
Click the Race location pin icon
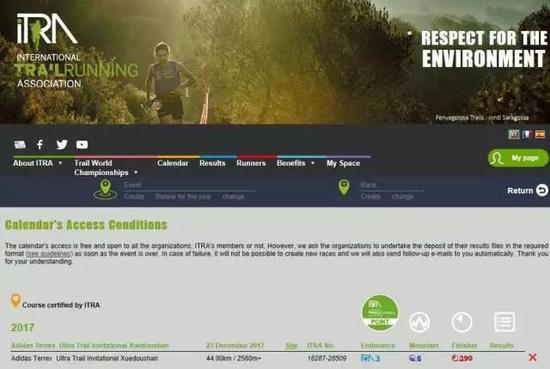[344, 187]
